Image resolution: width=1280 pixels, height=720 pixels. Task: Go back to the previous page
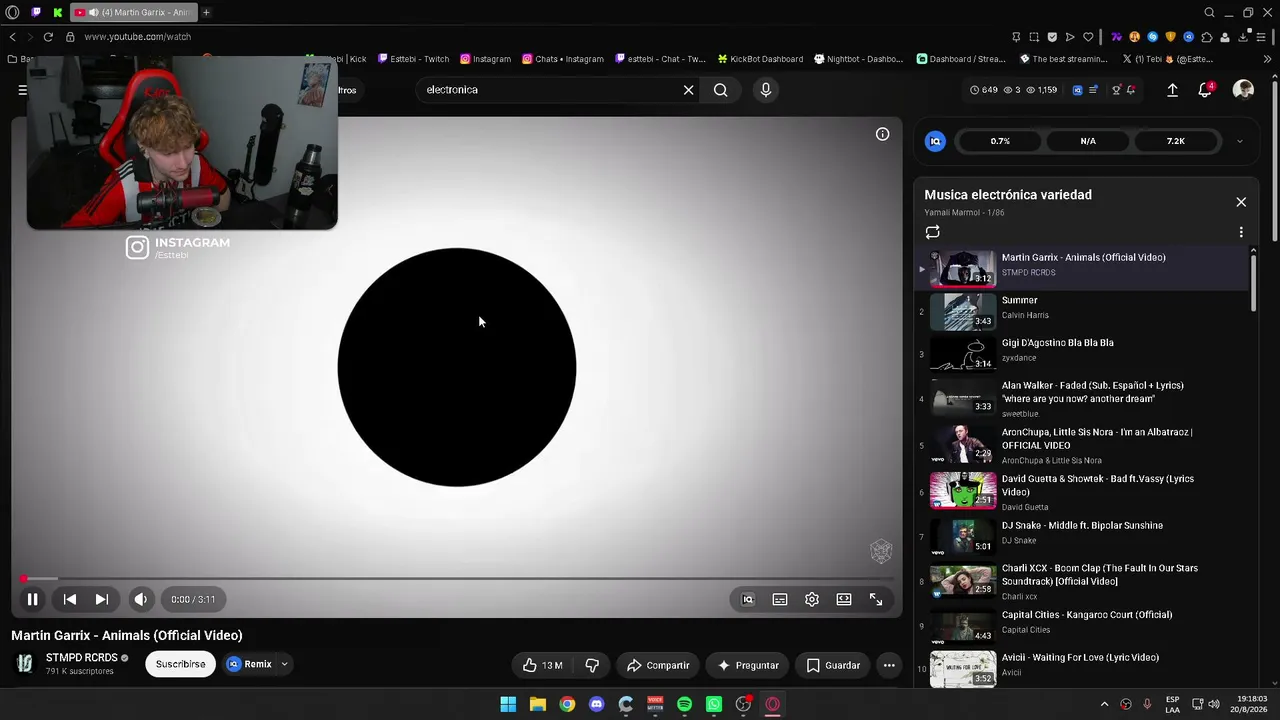(12, 37)
